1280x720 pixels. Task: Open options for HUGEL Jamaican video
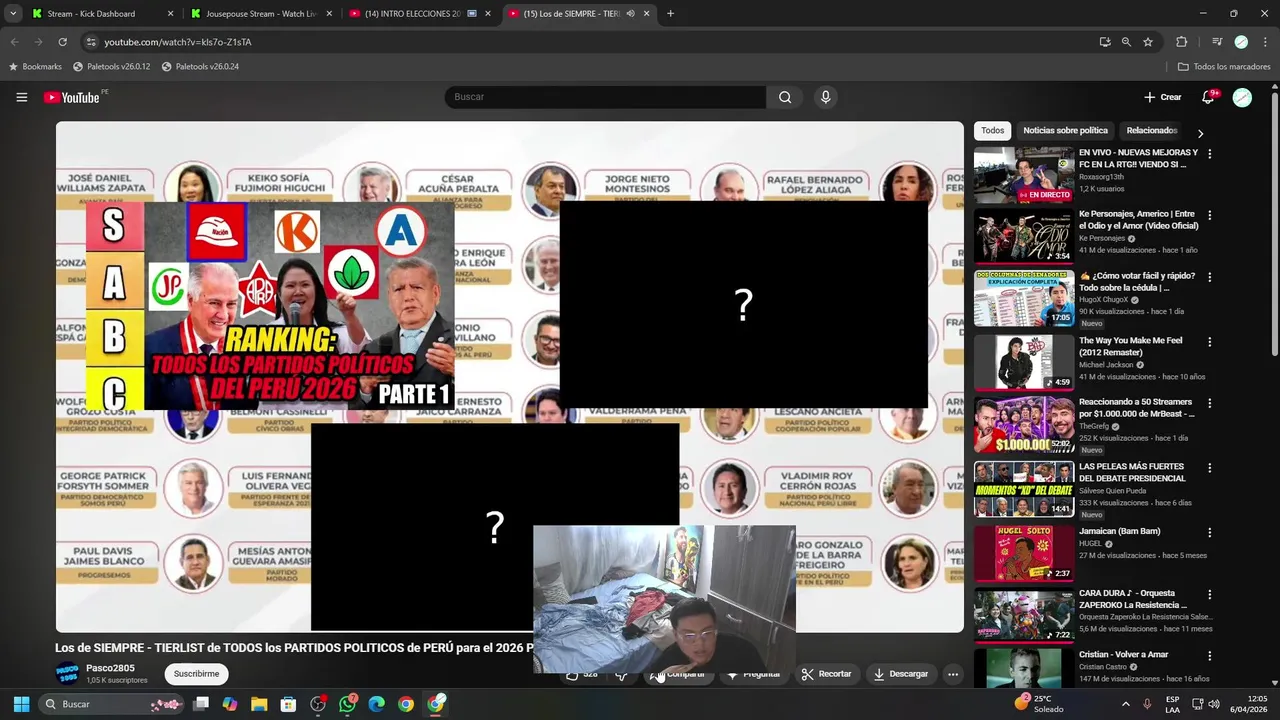pos(1210,533)
